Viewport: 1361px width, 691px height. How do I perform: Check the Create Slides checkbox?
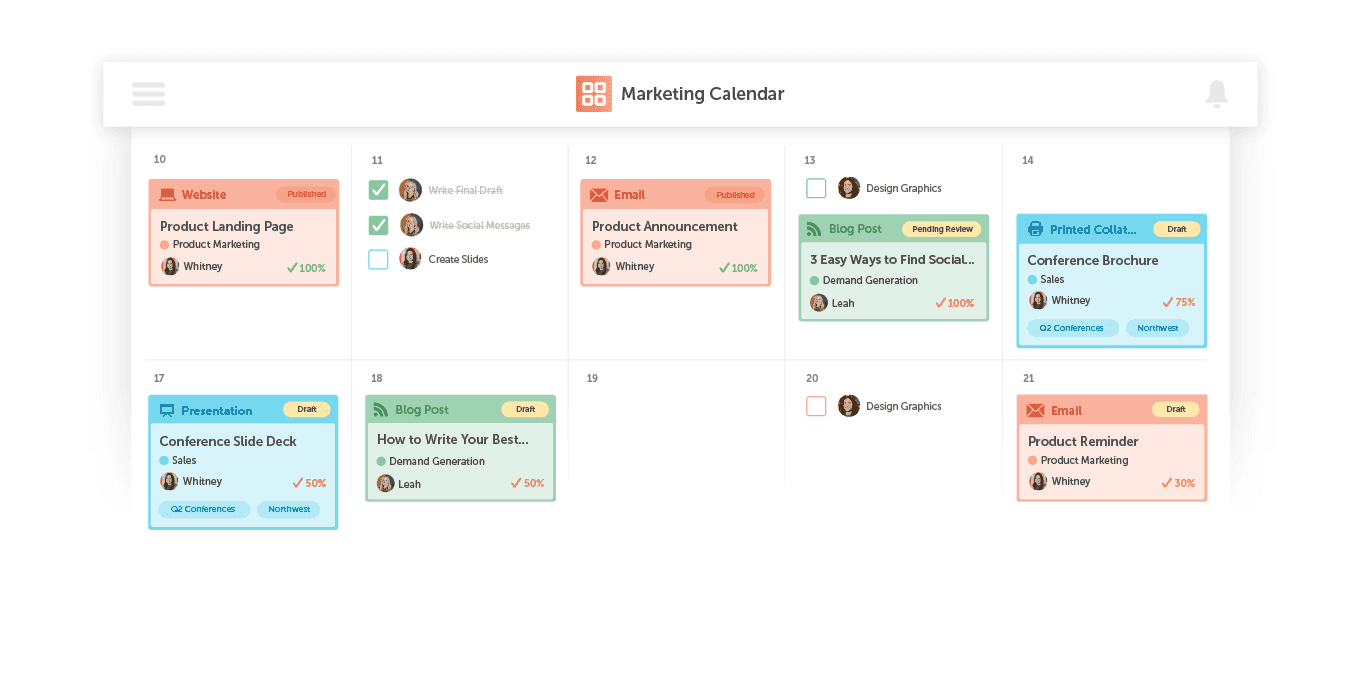point(378,258)
